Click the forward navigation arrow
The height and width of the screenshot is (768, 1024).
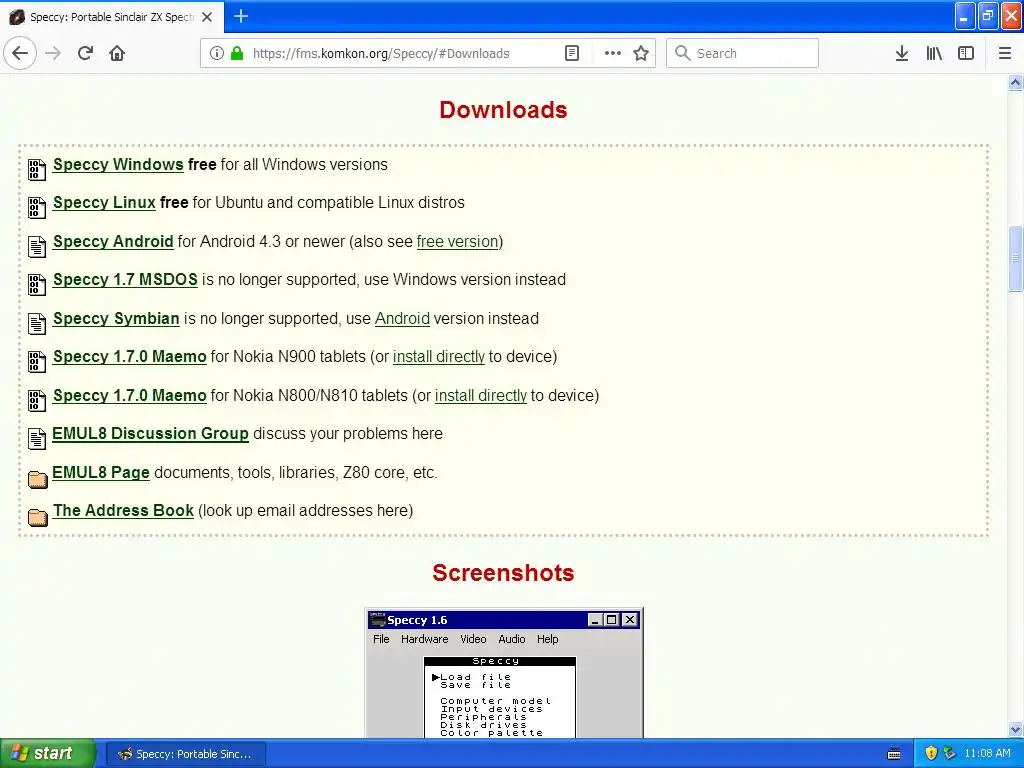[53, 53]
